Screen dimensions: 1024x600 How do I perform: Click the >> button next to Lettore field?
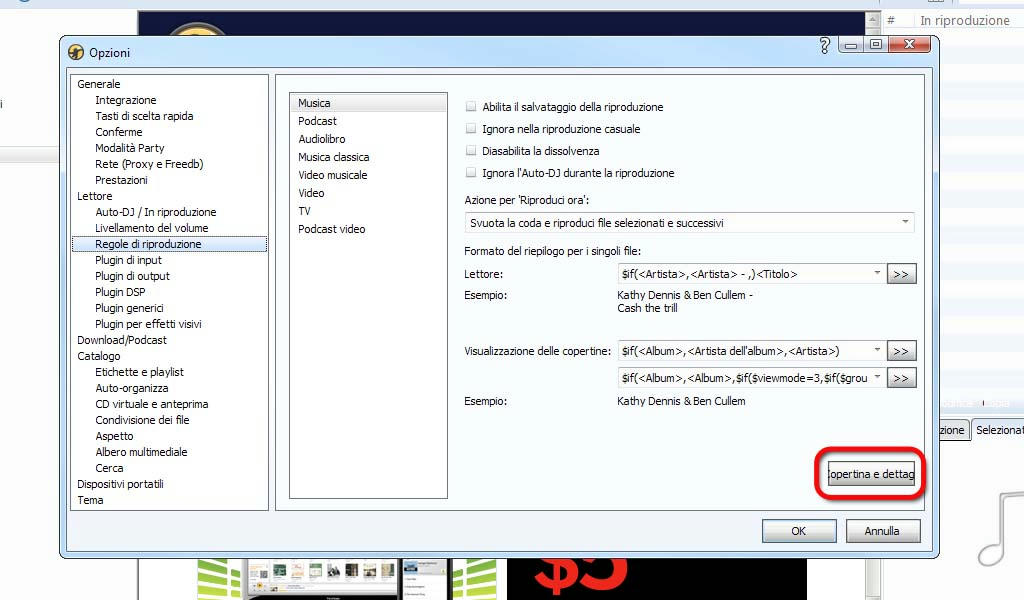pyautogui.click(x=901, y=274)
